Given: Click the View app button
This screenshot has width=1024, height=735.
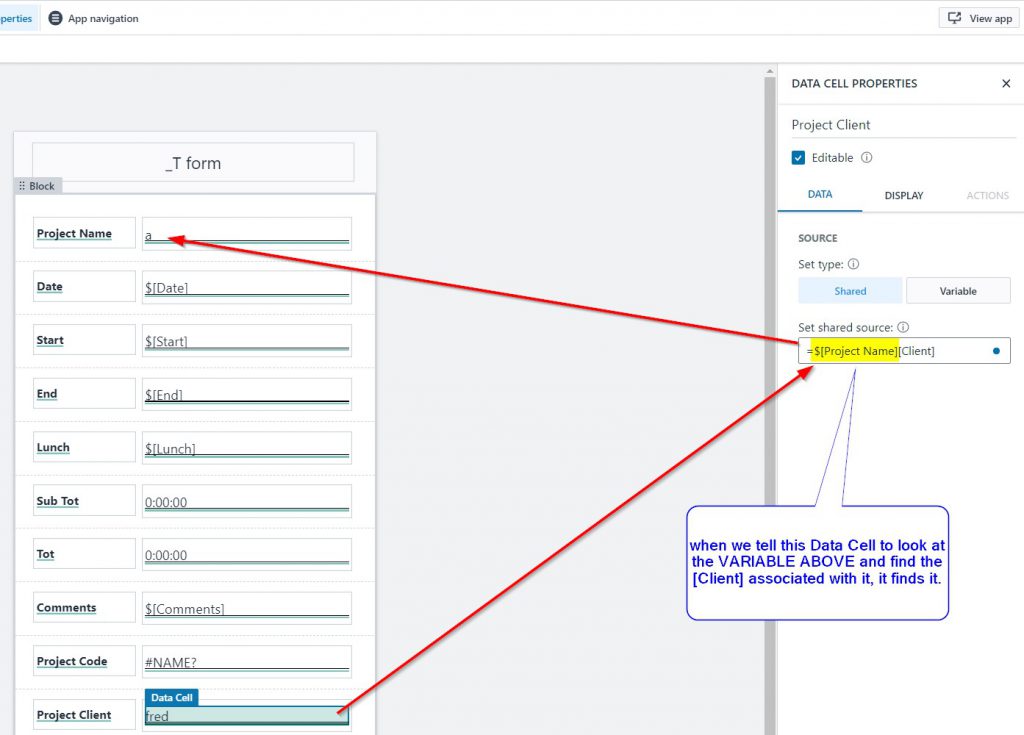Looking at the screenshot, I should pyautogui.click(x=979, y=18).
